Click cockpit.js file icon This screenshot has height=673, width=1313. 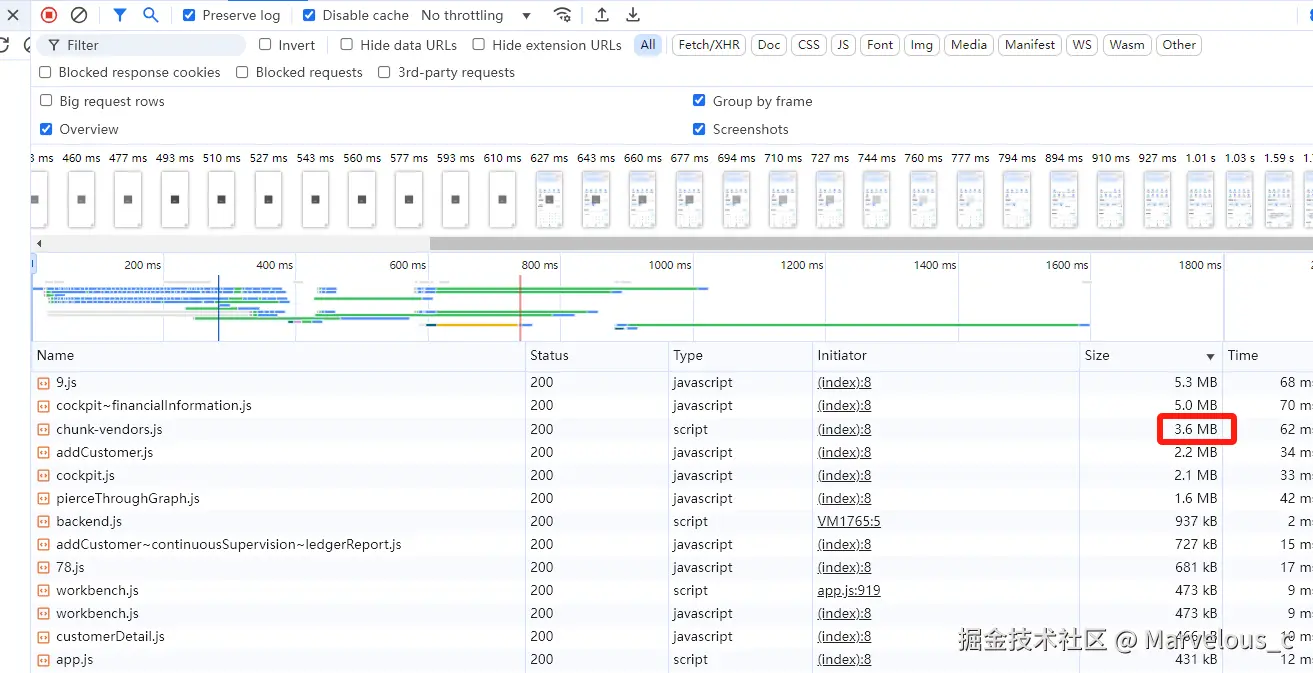(43, 475)
